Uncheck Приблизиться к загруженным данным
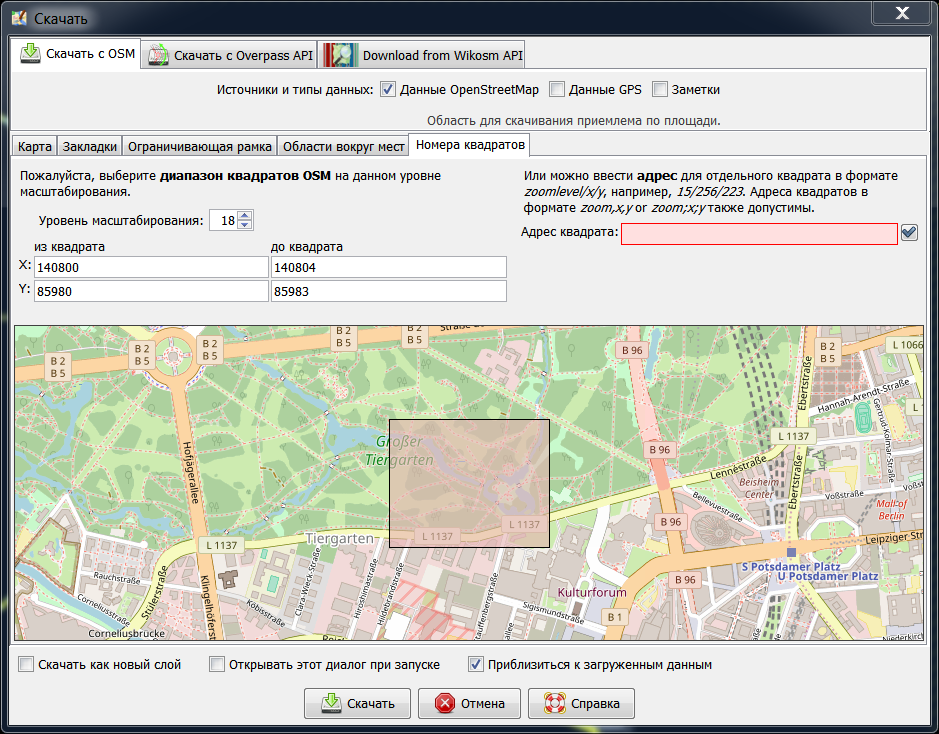 pos(473,663)
